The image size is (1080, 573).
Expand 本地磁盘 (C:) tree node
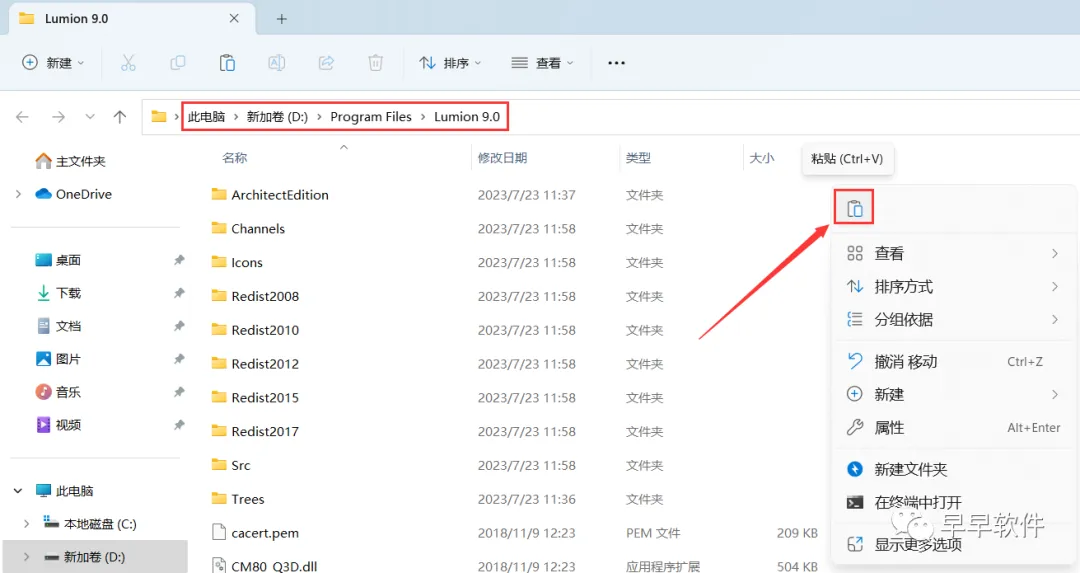pyautogui.click(x=26, y=524)
